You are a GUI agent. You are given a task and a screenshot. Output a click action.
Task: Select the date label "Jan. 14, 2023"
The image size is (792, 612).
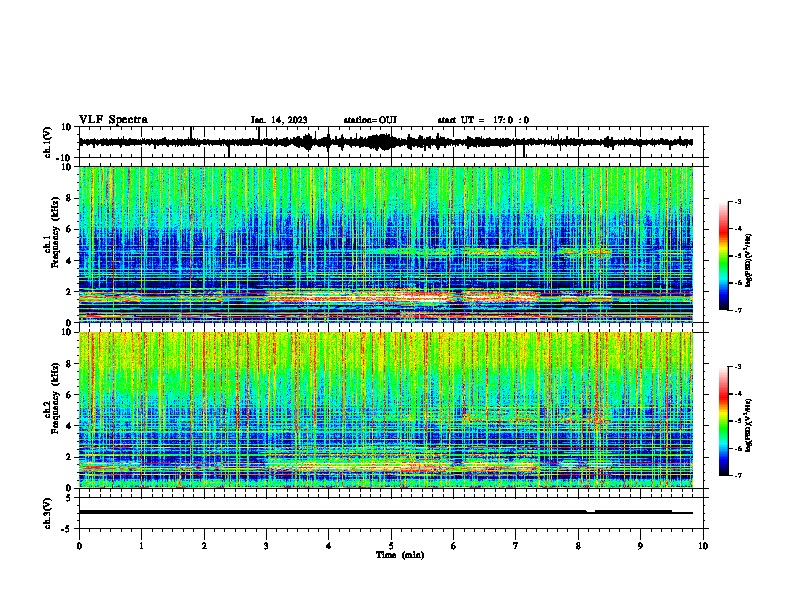click(279, 120)
